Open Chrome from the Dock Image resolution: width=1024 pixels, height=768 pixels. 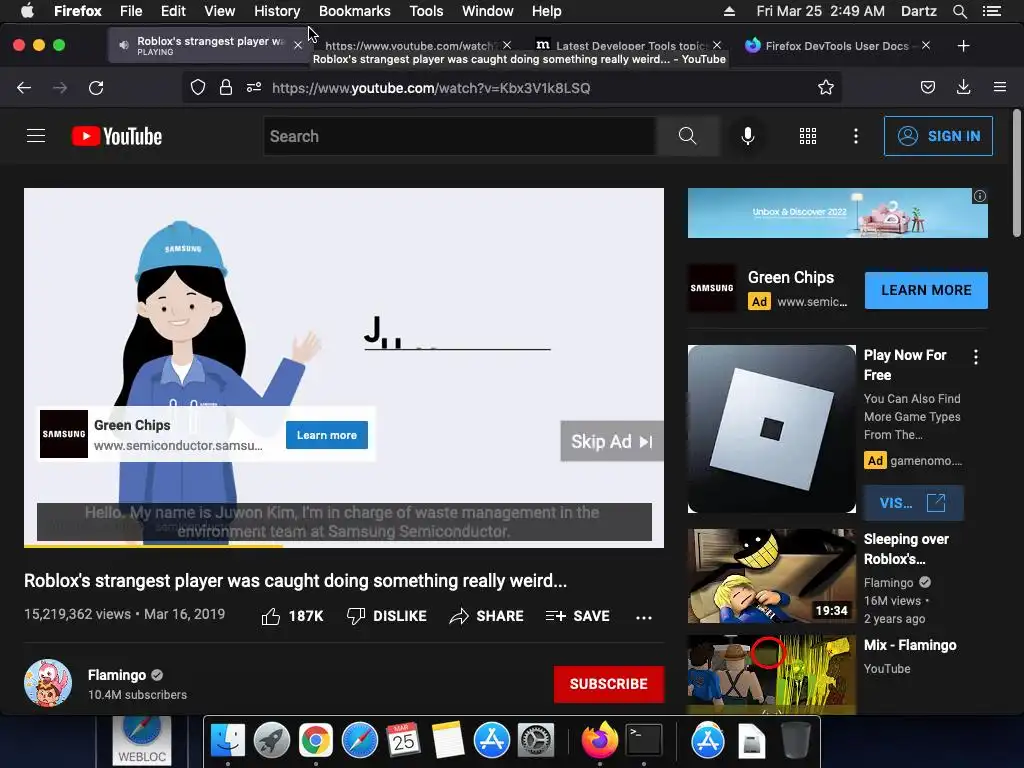315,741
